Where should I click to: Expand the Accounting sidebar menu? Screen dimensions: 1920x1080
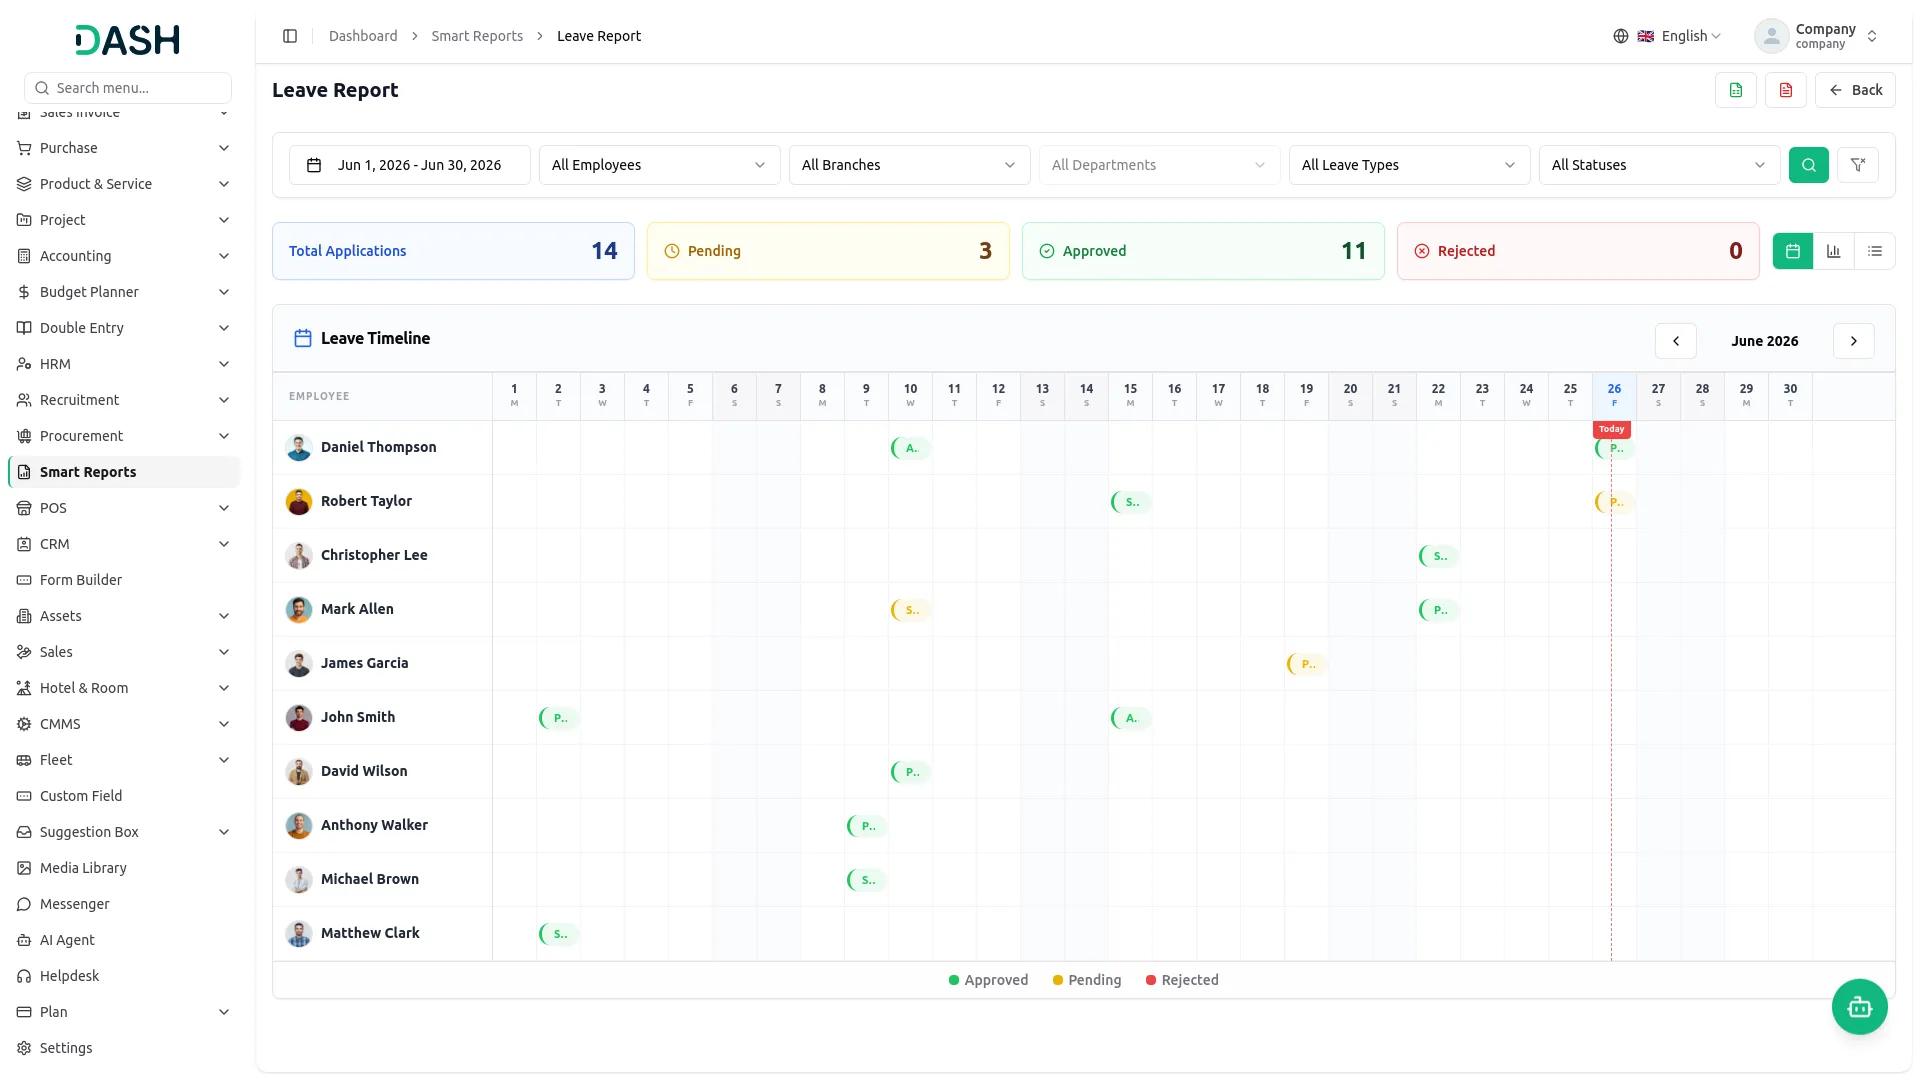coord(124,256)
